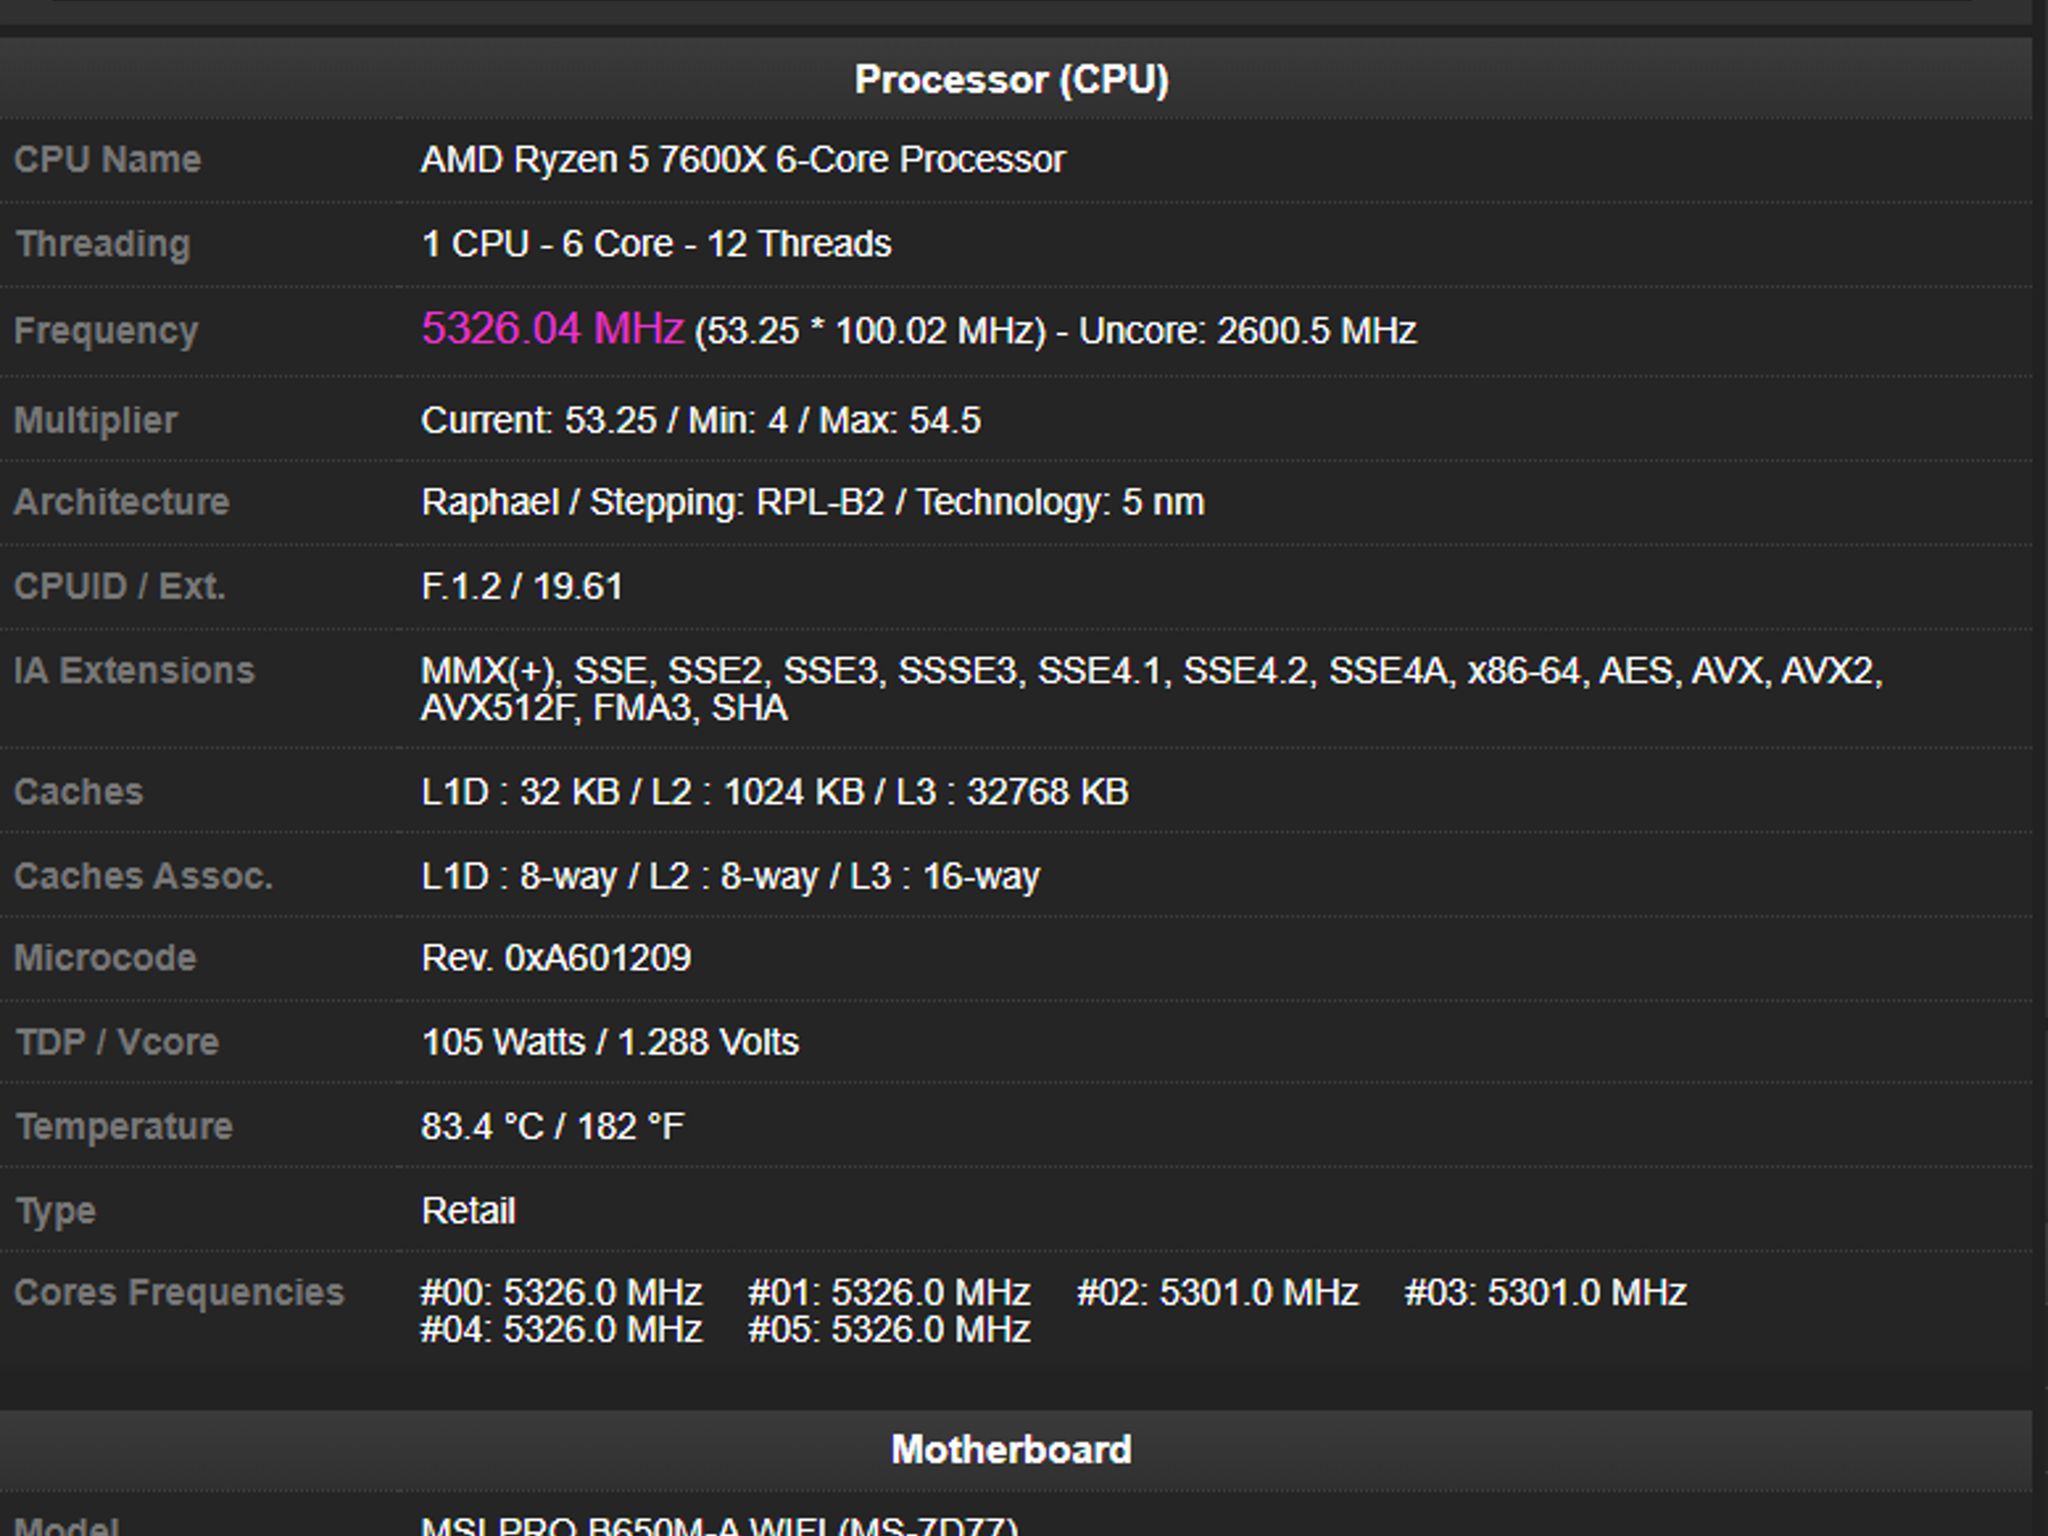The width and height of the screenshot is (2048, 1536).
Task: Click core #05: 5326.0 MHz frequency
Action: pos(889,1330)
